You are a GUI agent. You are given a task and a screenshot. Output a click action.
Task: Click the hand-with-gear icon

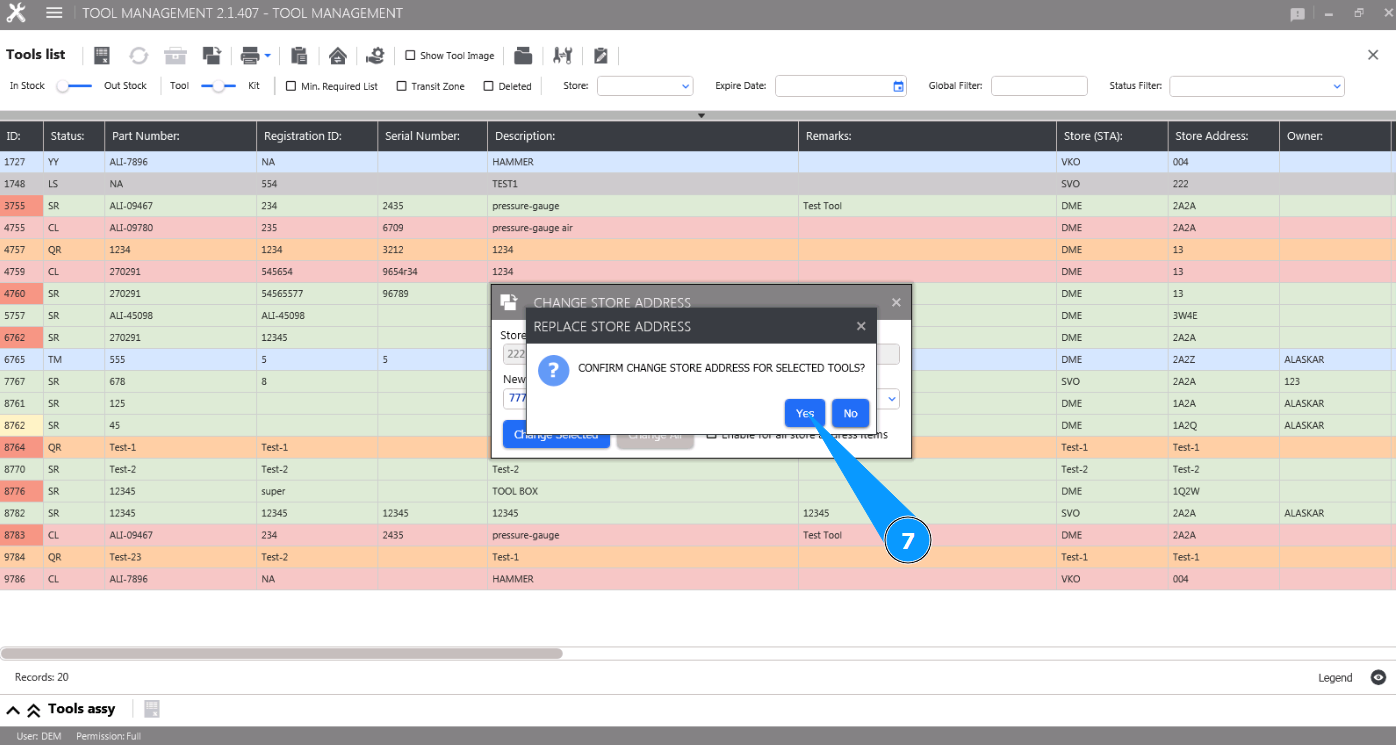375,55
